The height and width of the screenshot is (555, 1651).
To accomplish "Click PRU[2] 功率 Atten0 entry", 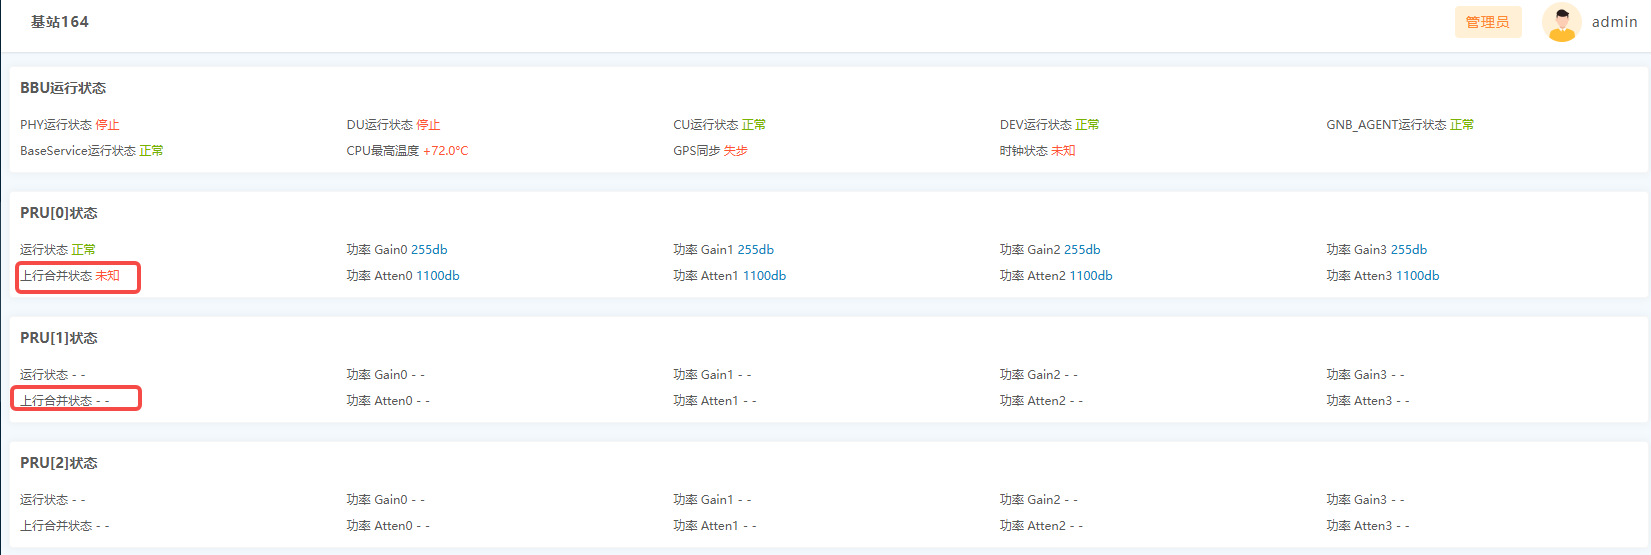I will (x=388, y=526).
